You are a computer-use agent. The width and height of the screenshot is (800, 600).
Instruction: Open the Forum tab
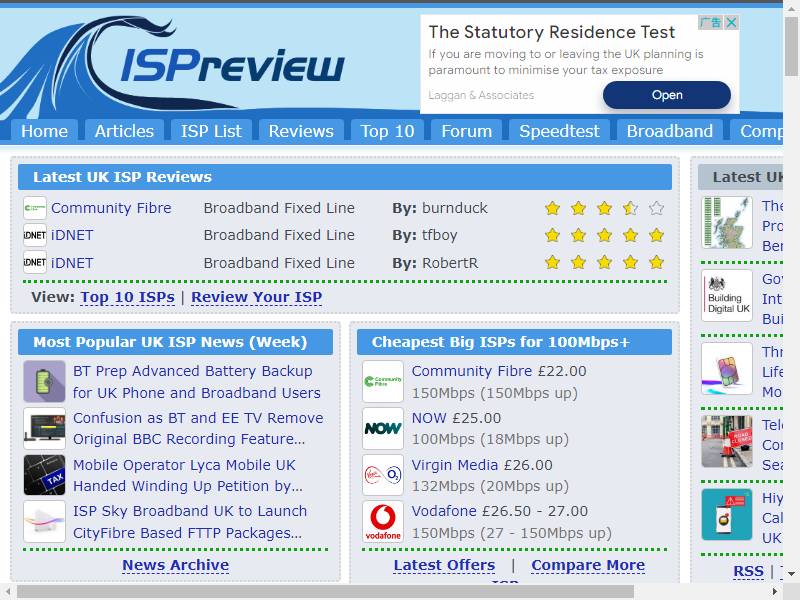click(467, 131)
